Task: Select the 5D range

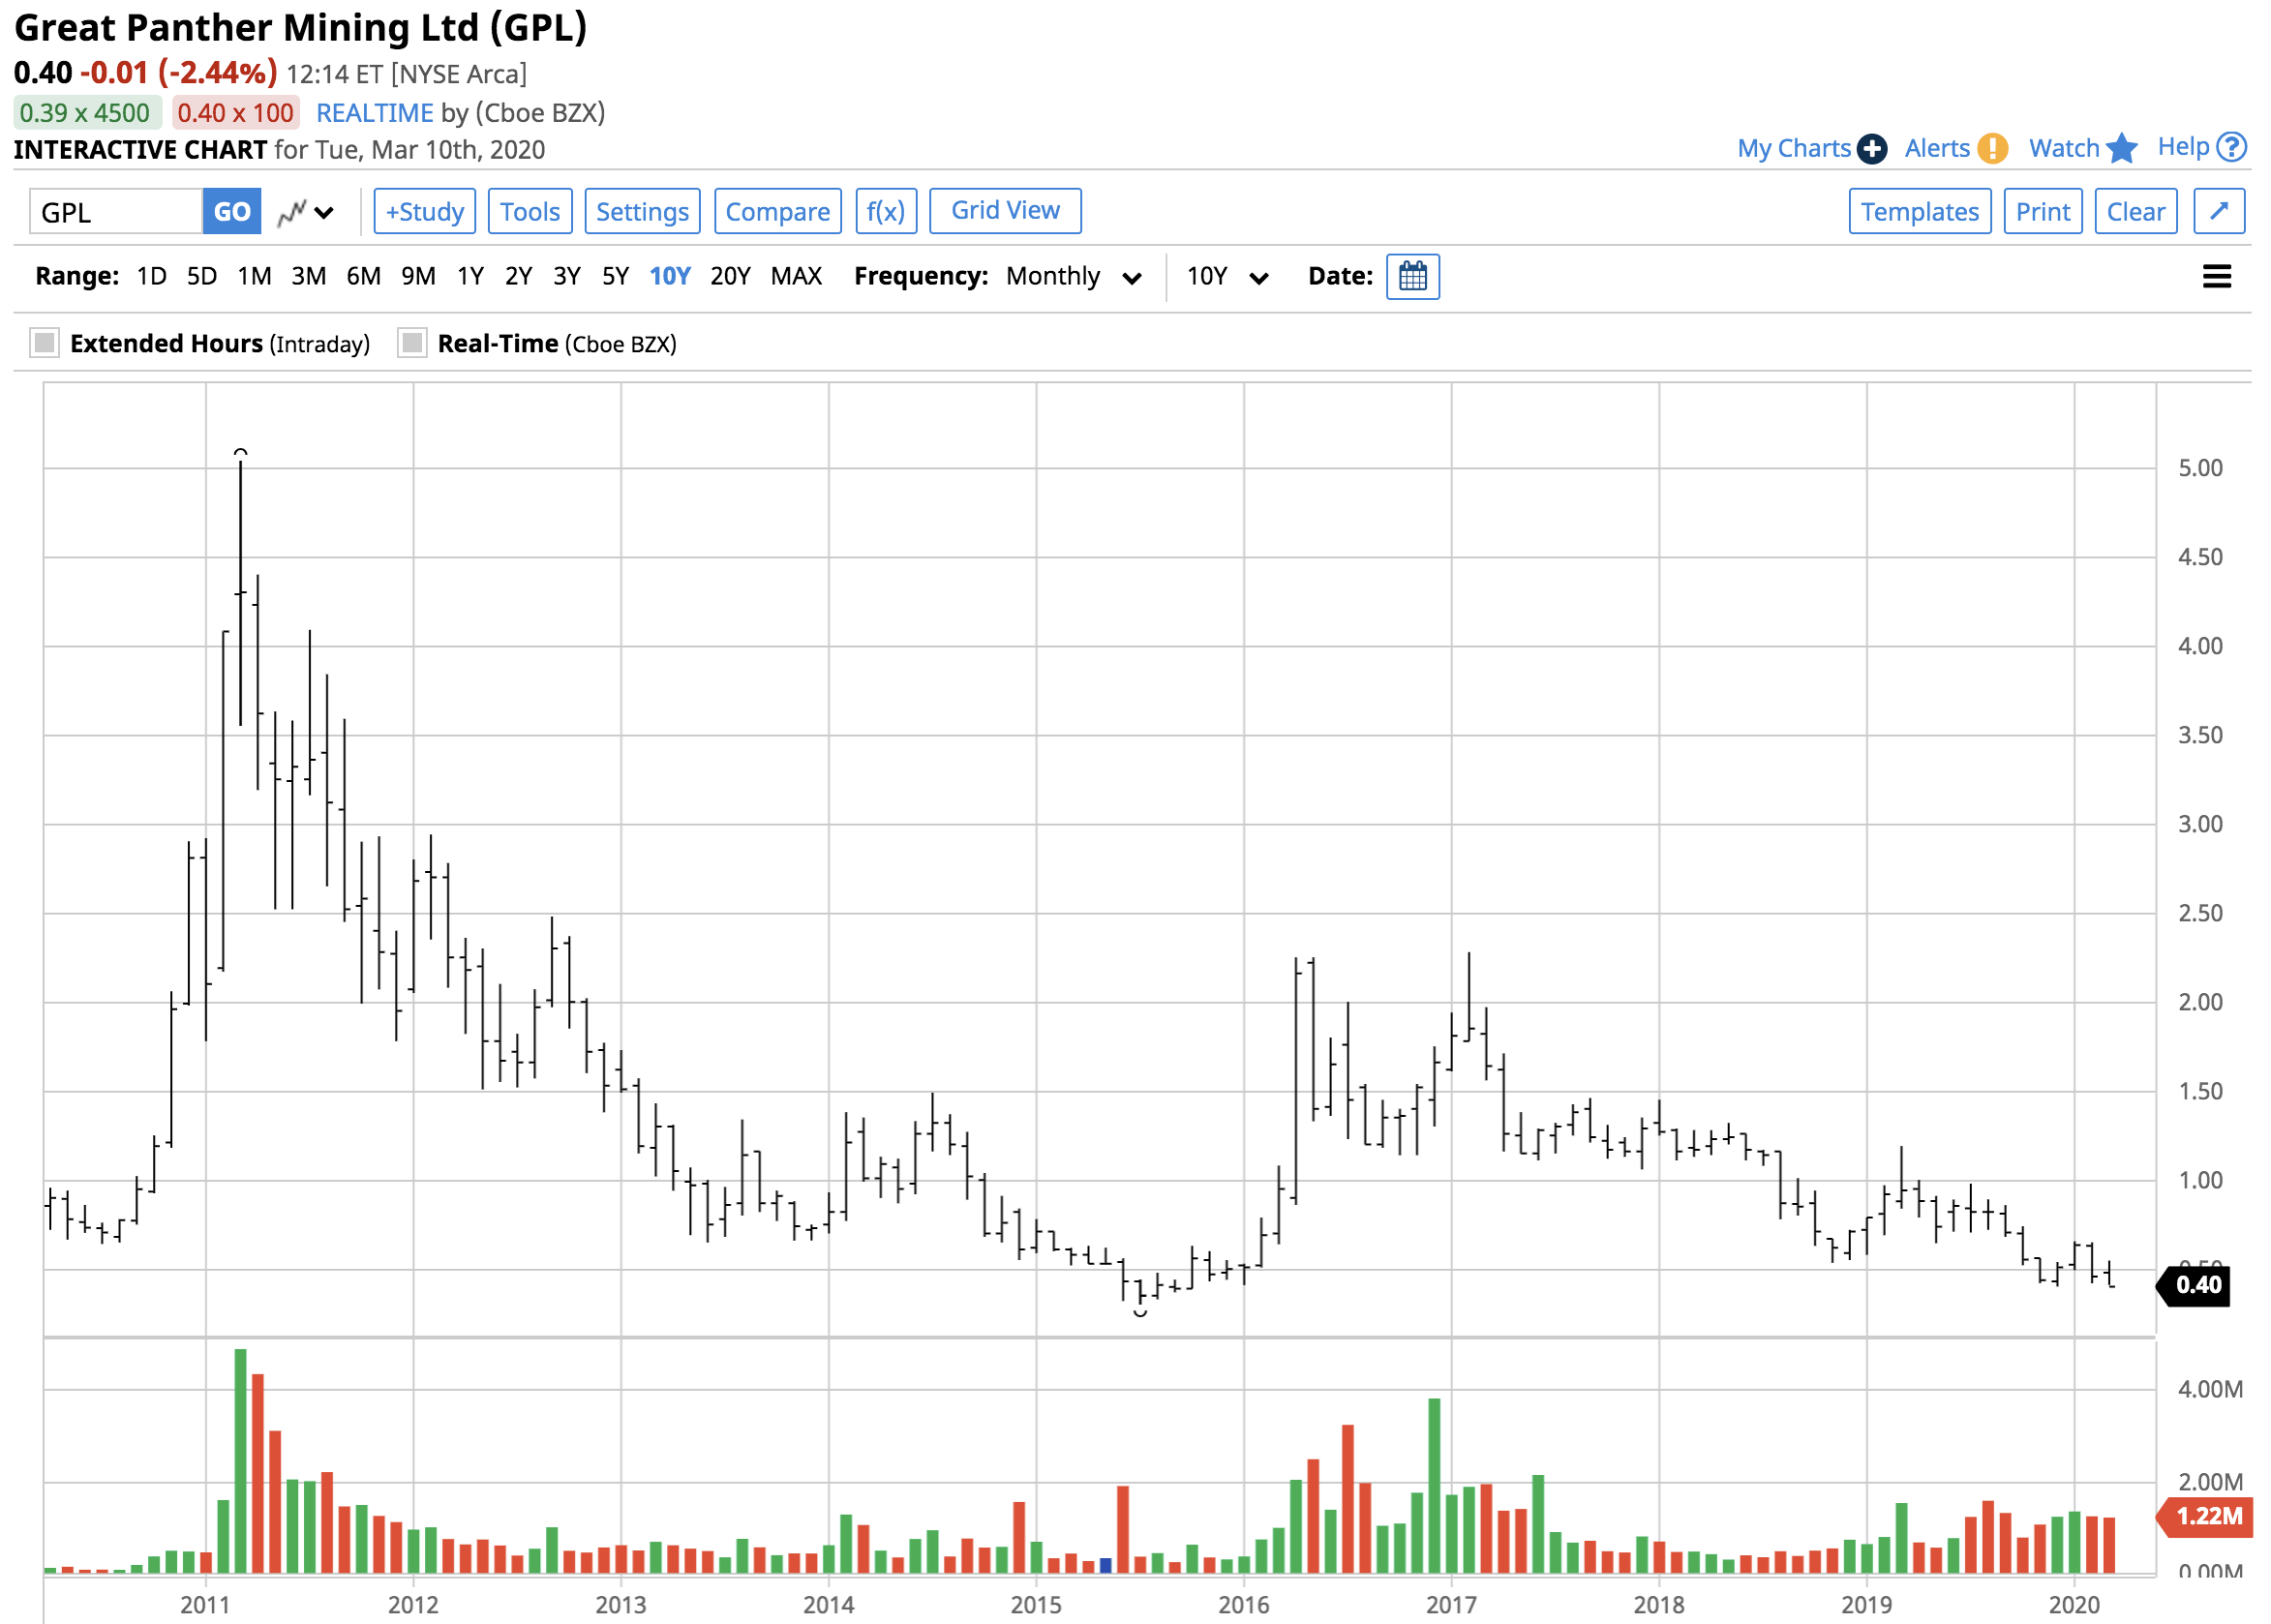Action: point(202,276)
